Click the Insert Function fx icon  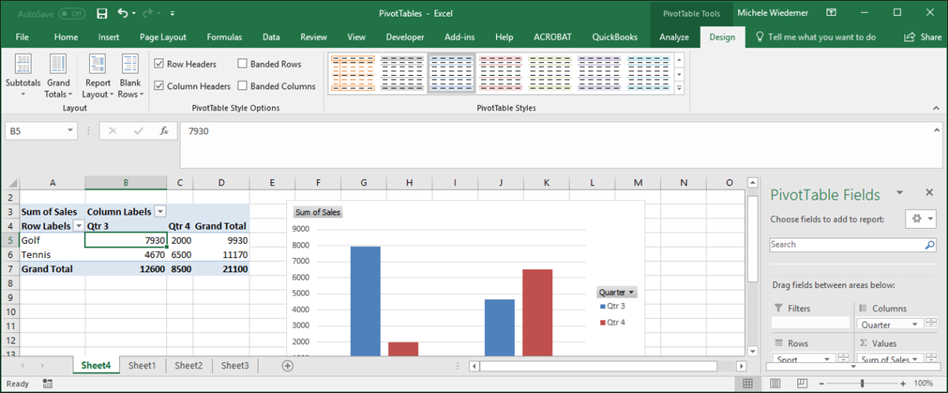pyautogui.click(x=164, y=131)
